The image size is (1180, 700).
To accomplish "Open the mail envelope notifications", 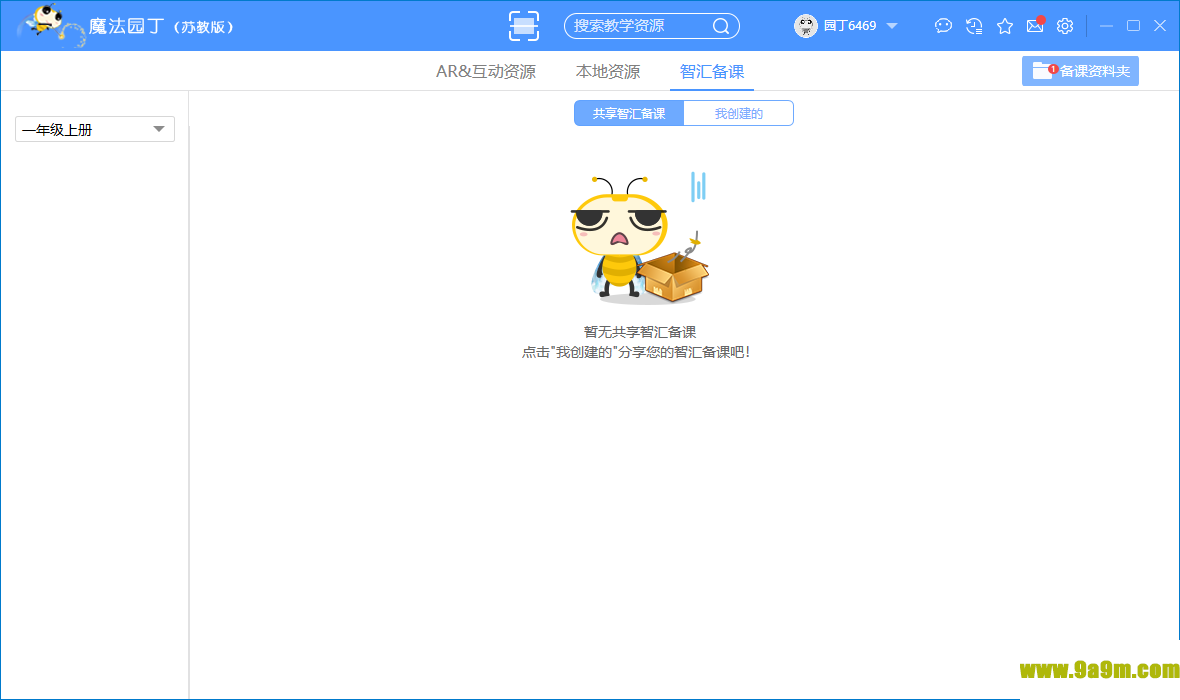I will coord(1035,26).
